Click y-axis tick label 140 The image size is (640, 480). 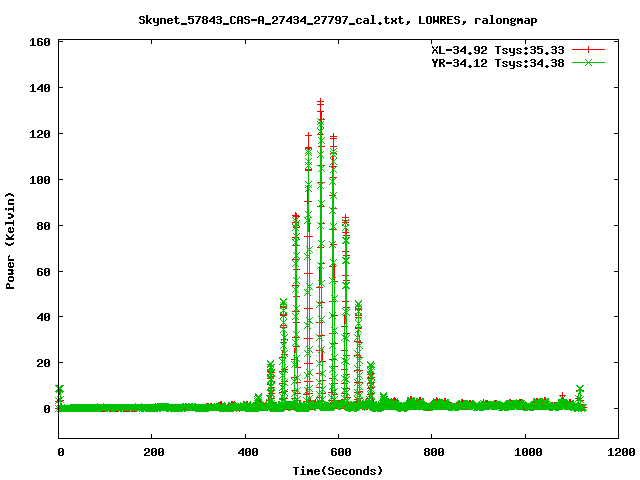pyautogui.click(x=40, y=88)
